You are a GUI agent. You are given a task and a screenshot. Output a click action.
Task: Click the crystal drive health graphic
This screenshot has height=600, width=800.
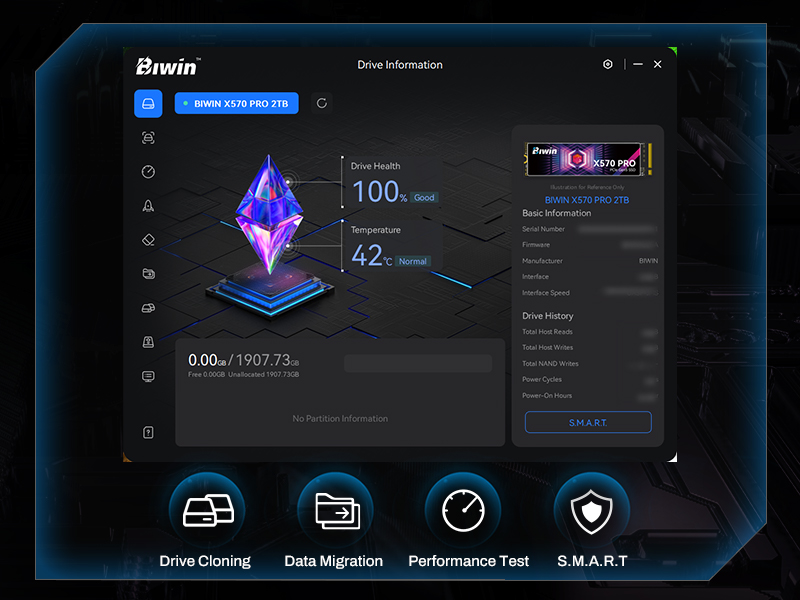pos(269,214)
